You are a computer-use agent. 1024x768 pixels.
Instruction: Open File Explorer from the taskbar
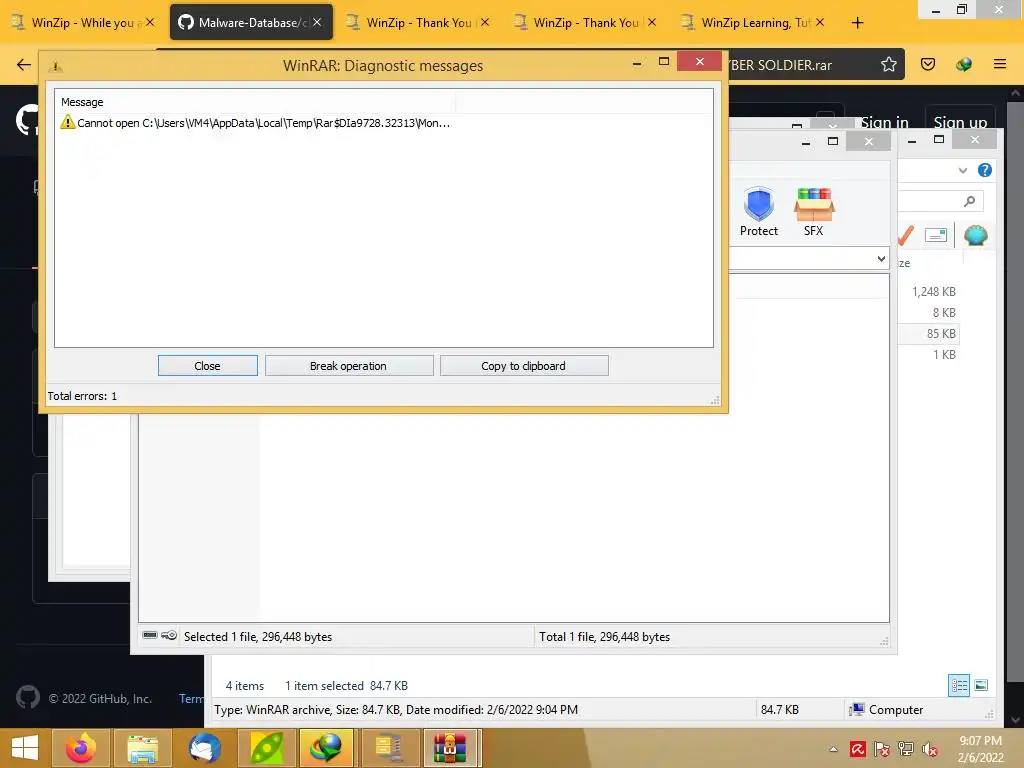pos(142,748)
